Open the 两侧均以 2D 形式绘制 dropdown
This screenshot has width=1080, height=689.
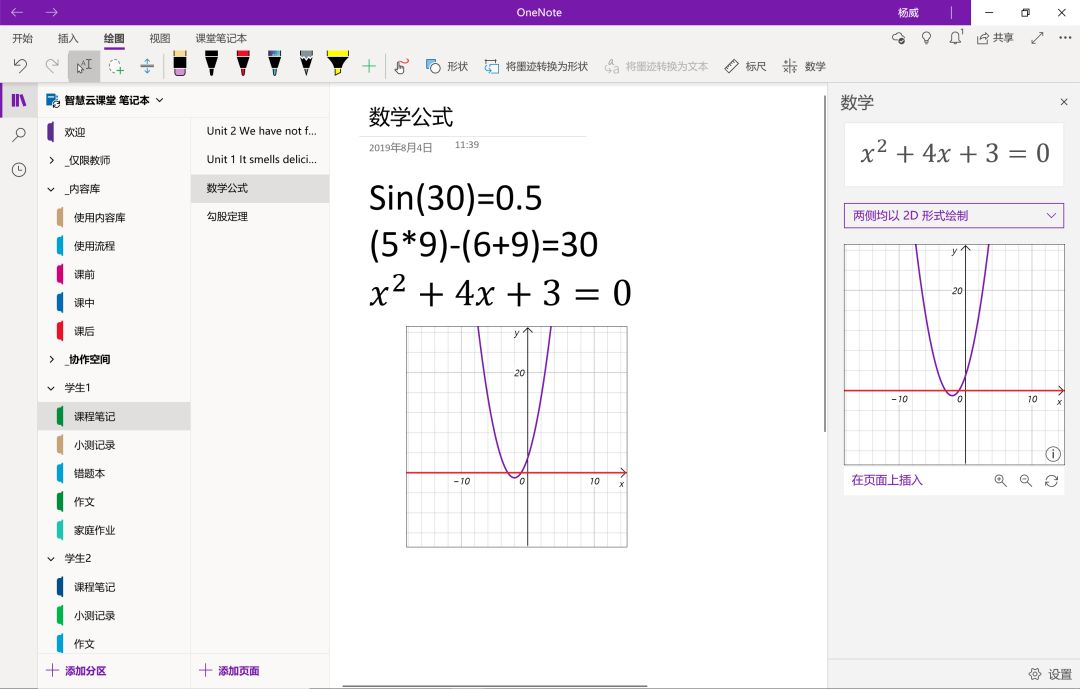(954, 215)
